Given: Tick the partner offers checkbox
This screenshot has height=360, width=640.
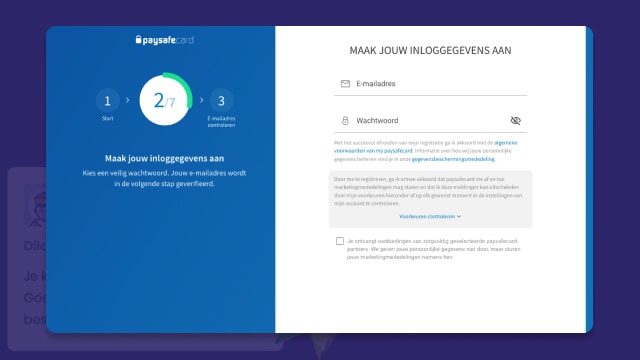Looking at the screenshot, I should [x=340, y=241].
